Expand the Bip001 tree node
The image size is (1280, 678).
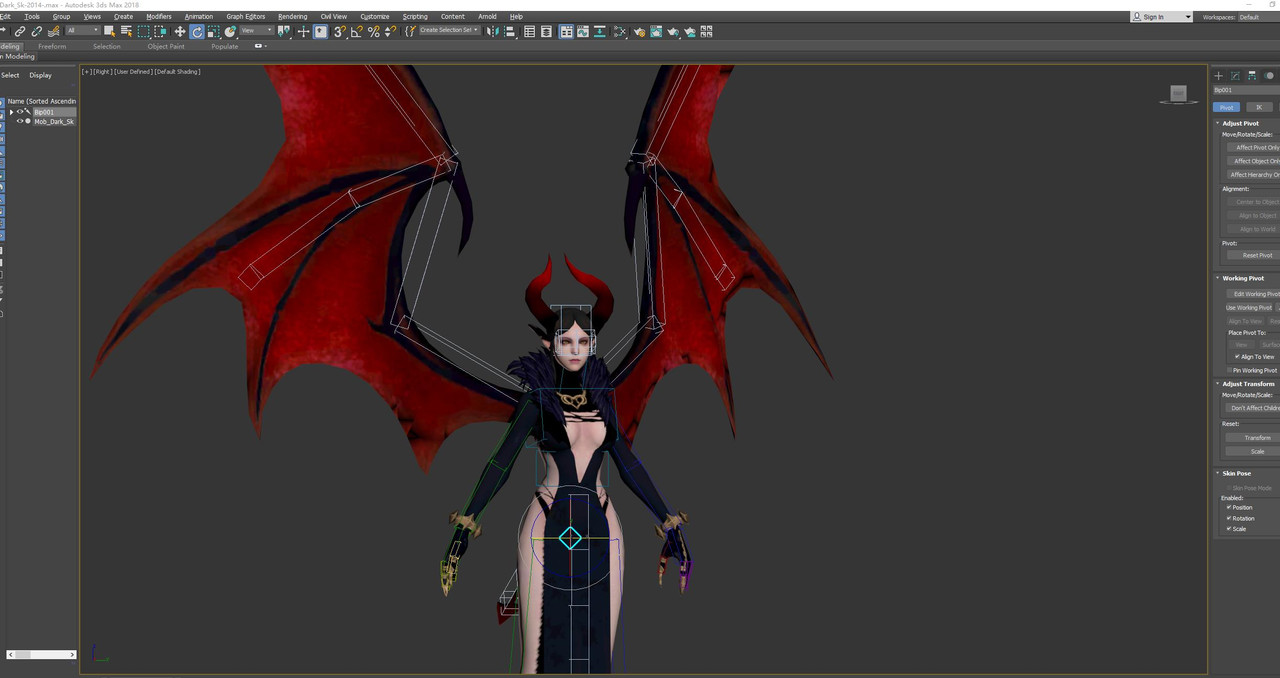[x=11, y=112]
